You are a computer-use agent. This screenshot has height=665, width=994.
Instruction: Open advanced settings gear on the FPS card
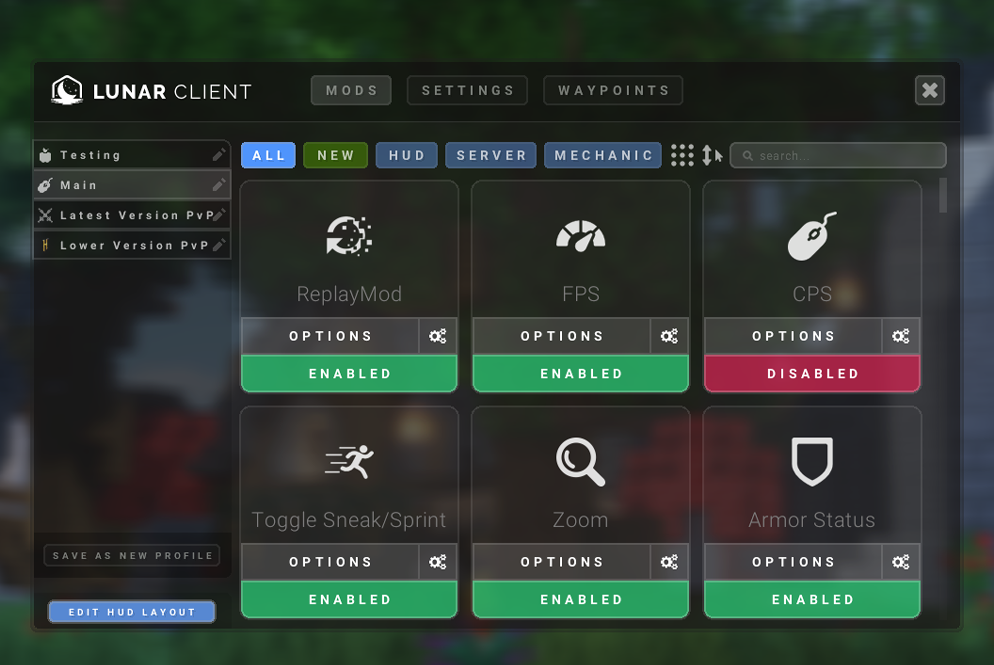point(669,336)
